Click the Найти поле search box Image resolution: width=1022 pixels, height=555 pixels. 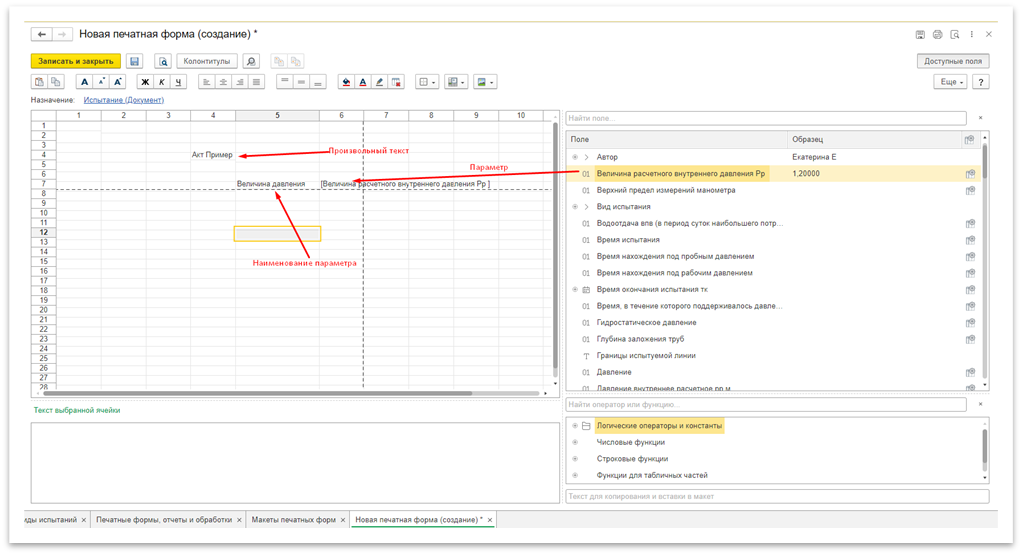pyautogui.click(x=765, y=118)
